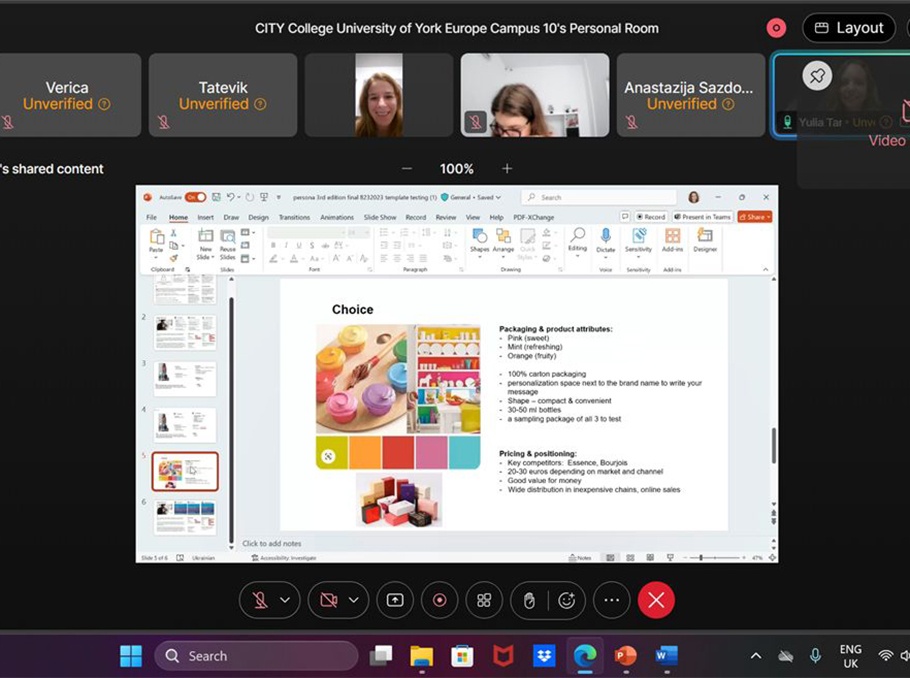The width and height of the screenshot is (910, 678).
Task: Start Dictate with the microphone icon
Action: [x=605, y=235]
